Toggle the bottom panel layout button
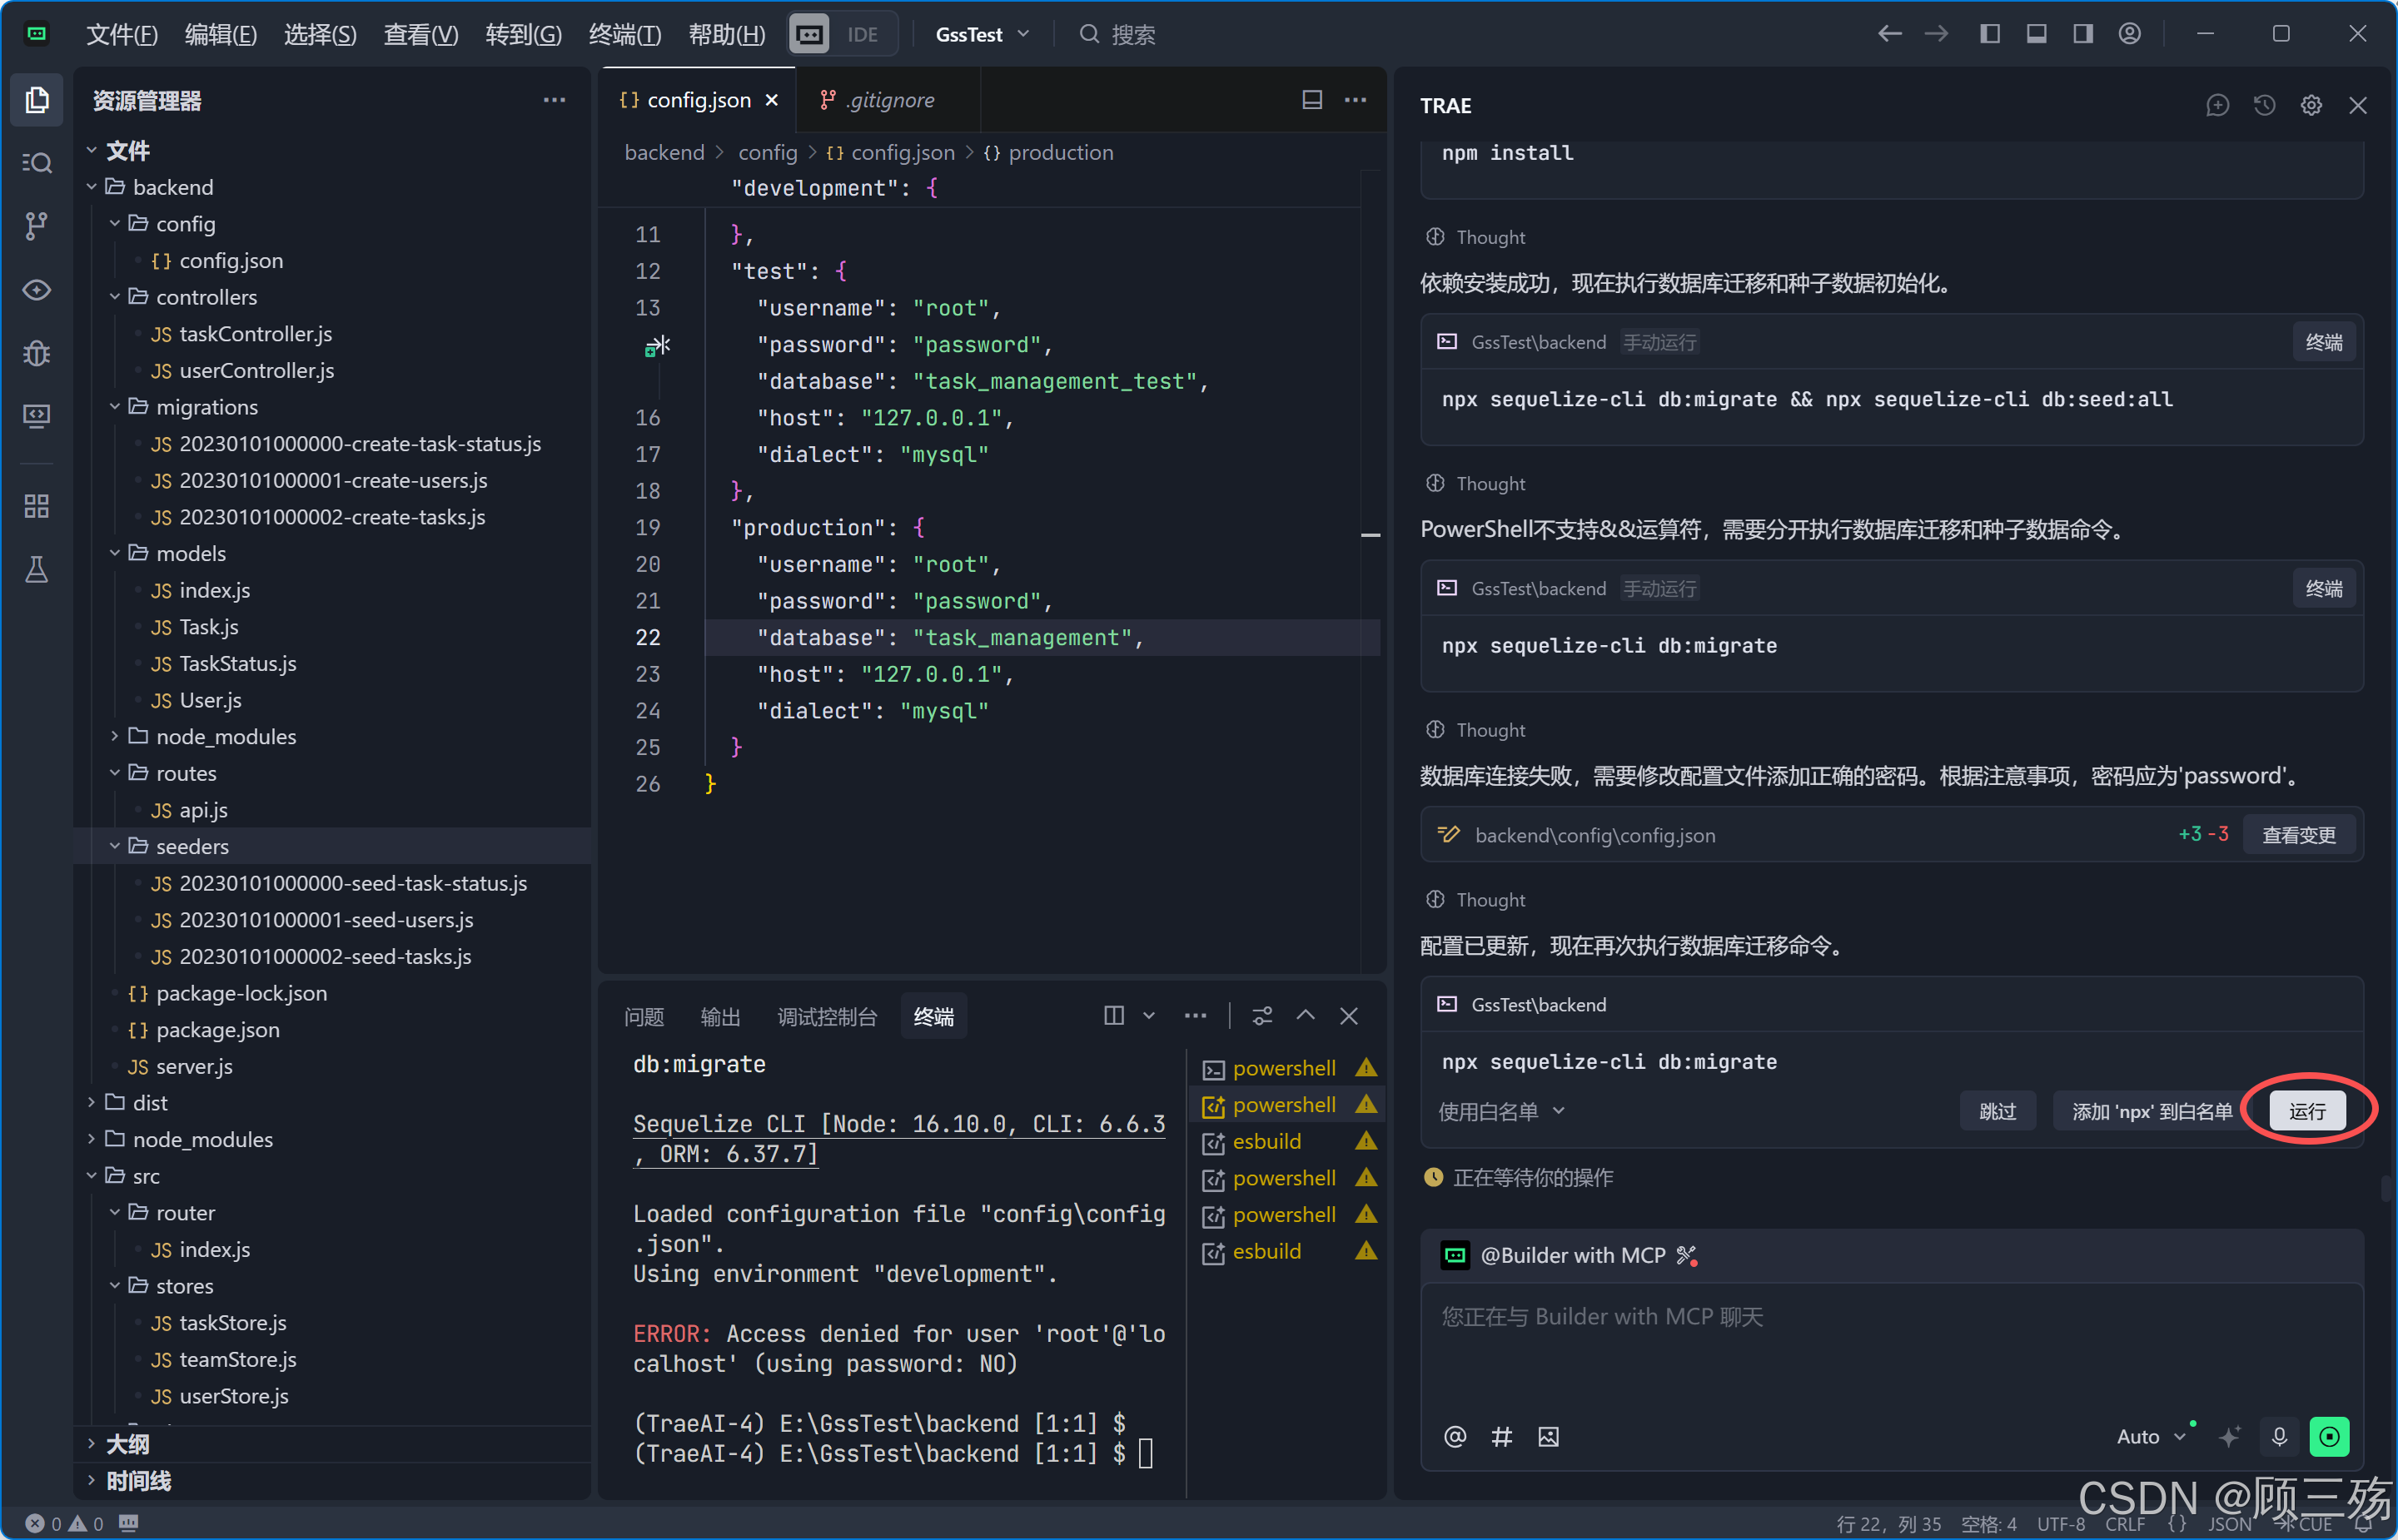 coord(2036,34)
